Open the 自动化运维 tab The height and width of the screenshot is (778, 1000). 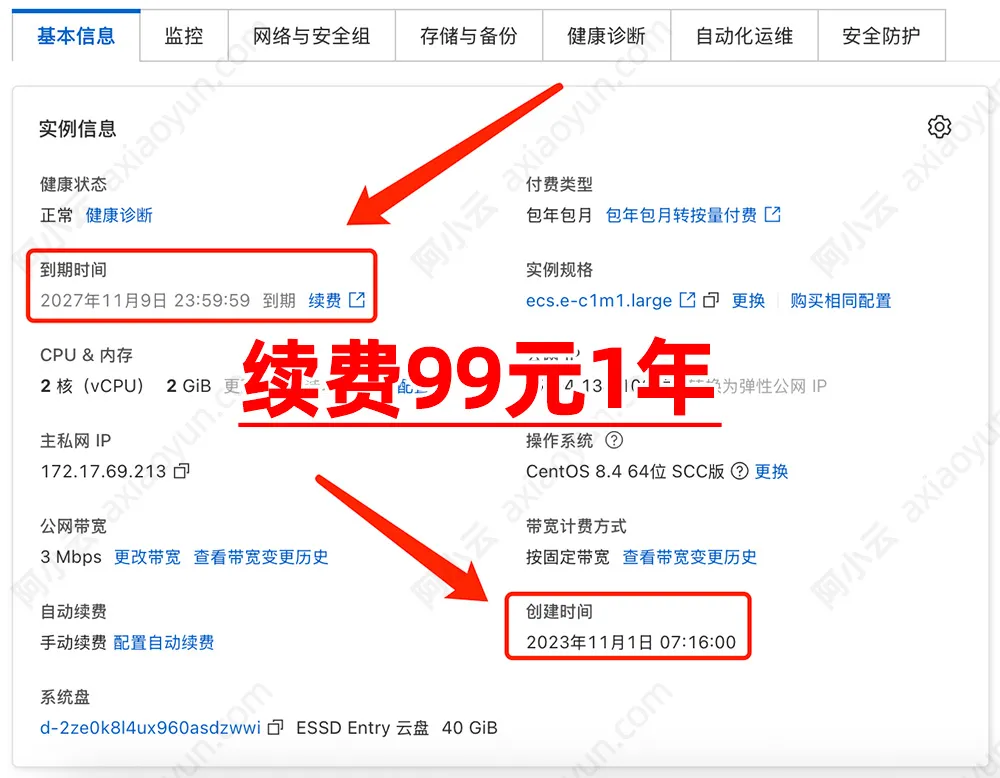pyautogui.click(x=744, y=34)
